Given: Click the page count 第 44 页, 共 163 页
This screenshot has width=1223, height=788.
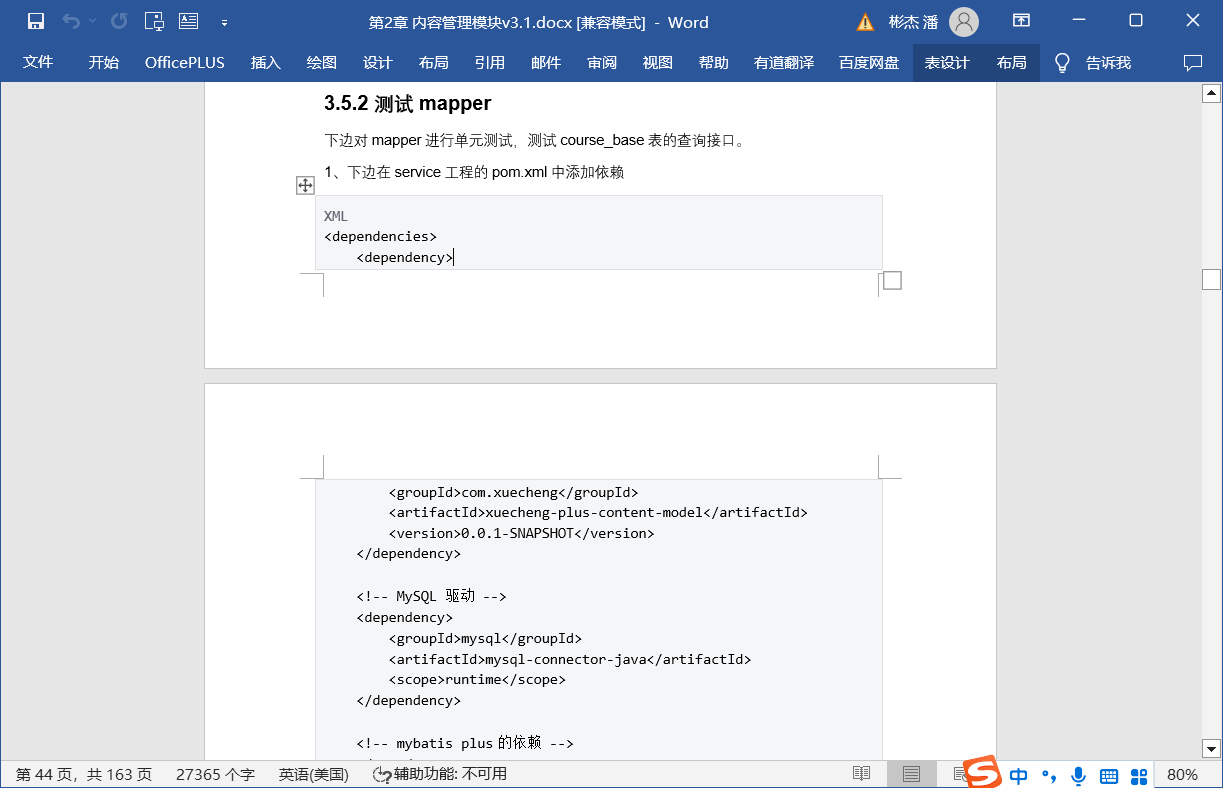Looking at the screenshot, I should tap(84, 774).
